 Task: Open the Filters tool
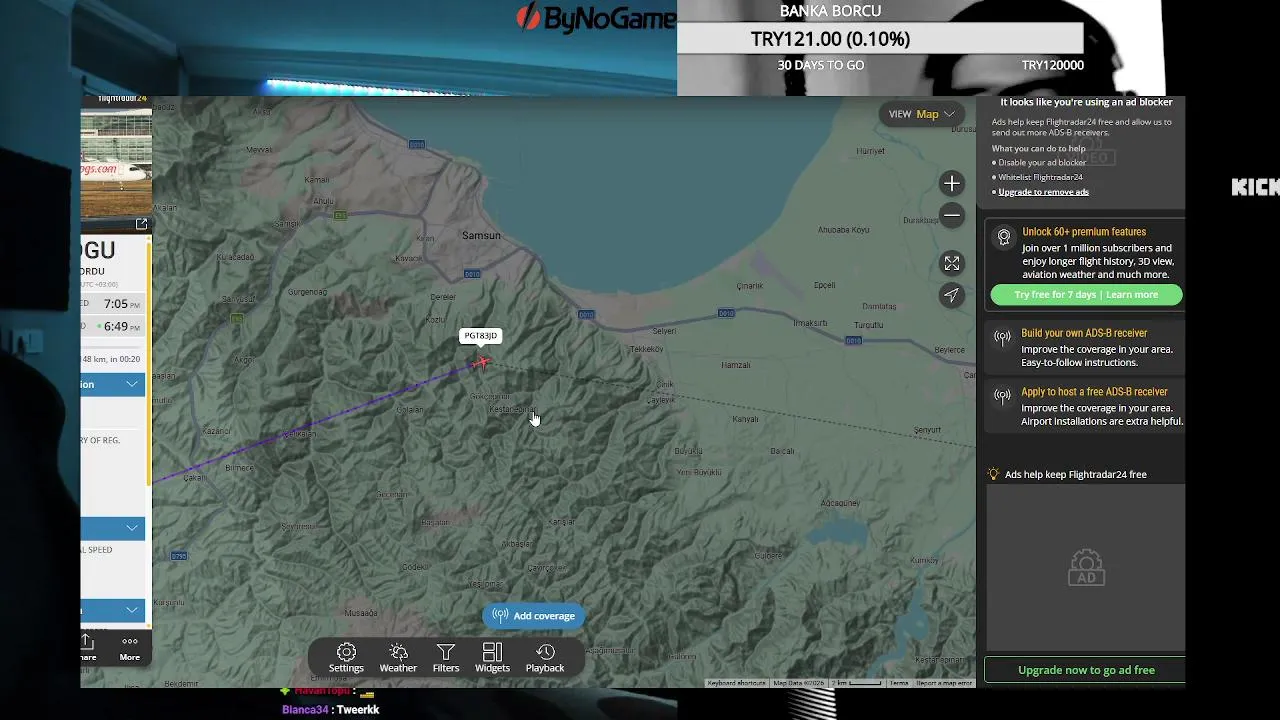[x=446, y=658]
